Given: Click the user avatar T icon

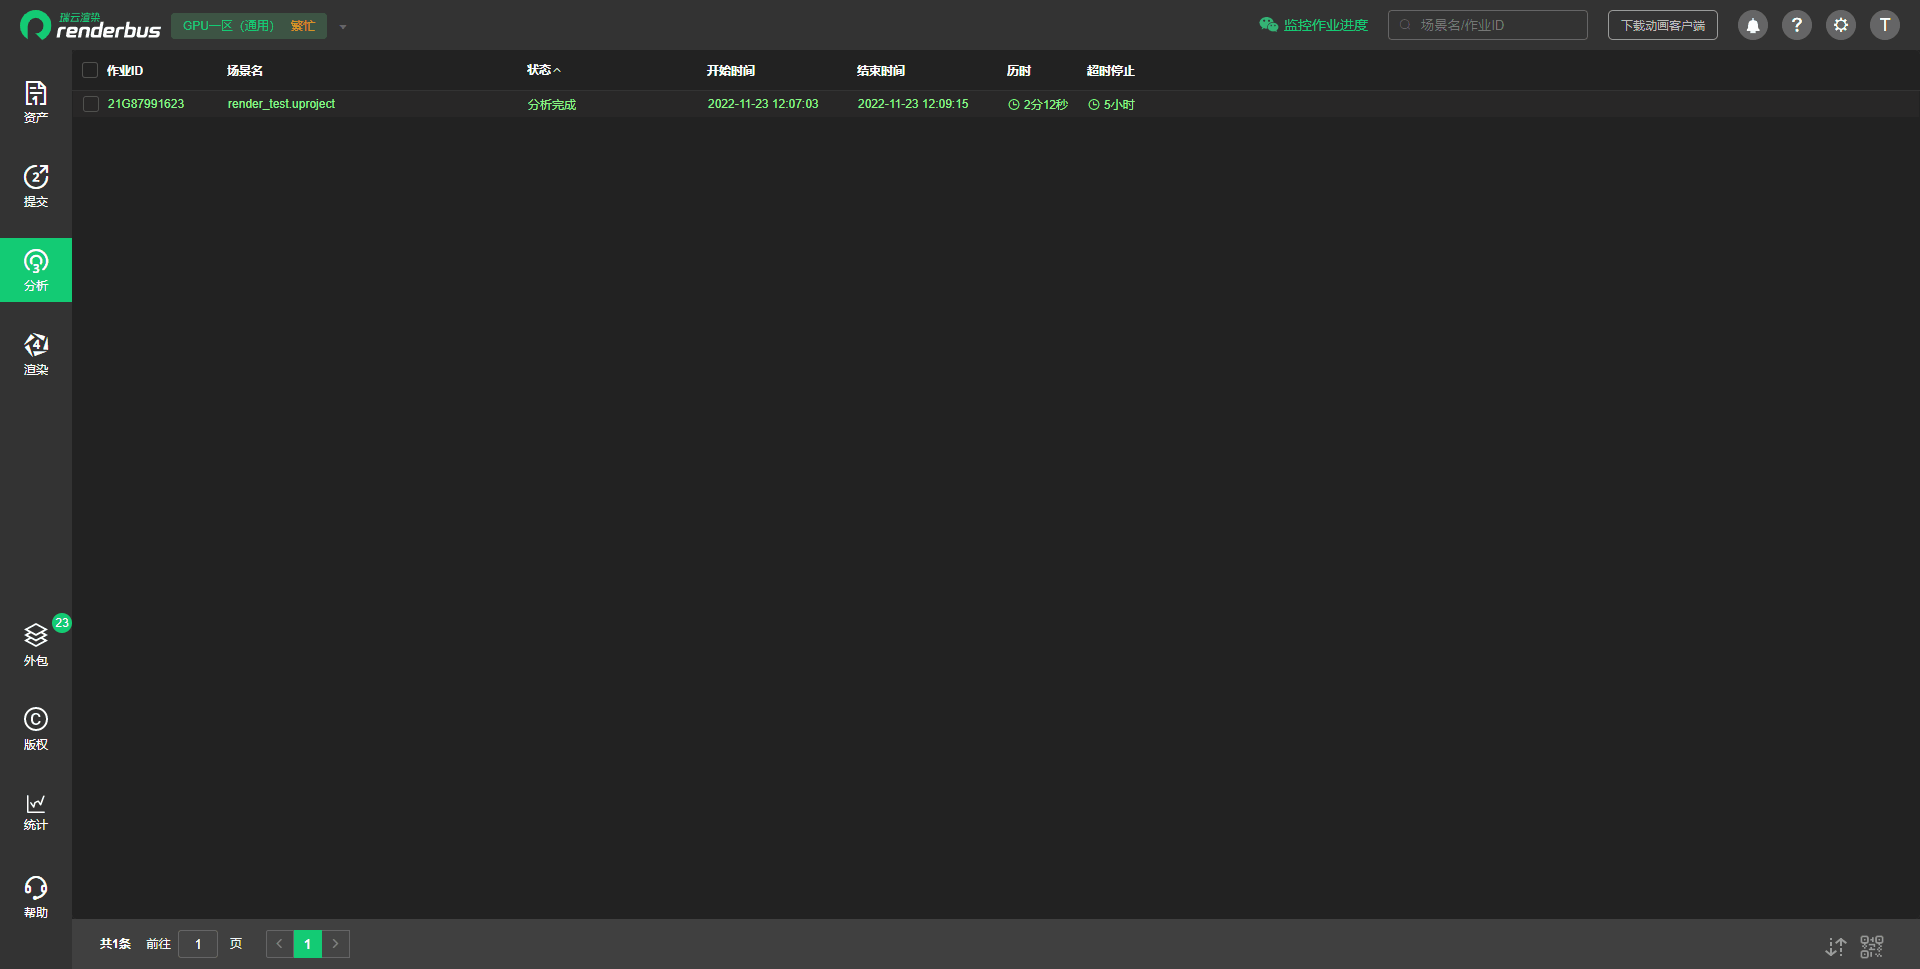Looking at the screenshot, I should tap(1884, 25).
